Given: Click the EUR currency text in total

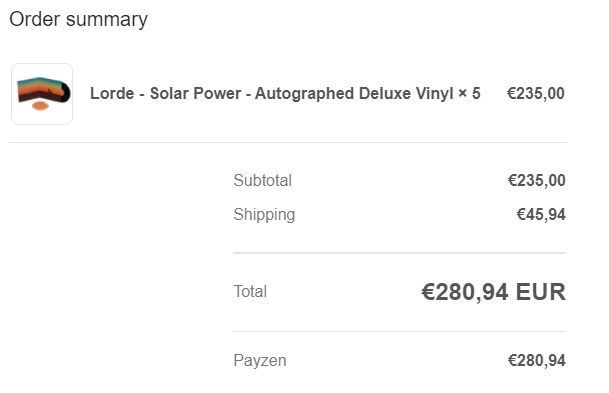Looking at the screenshot, I should [541, 292].
